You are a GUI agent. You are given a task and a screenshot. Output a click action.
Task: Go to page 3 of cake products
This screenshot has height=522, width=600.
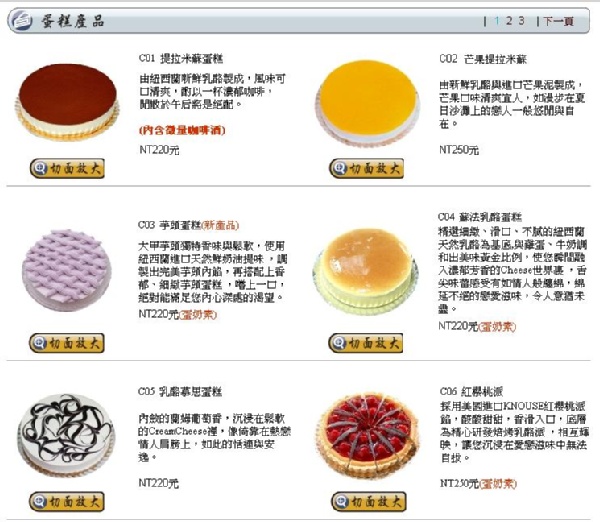pyautogui.click(x=521, y=21)
